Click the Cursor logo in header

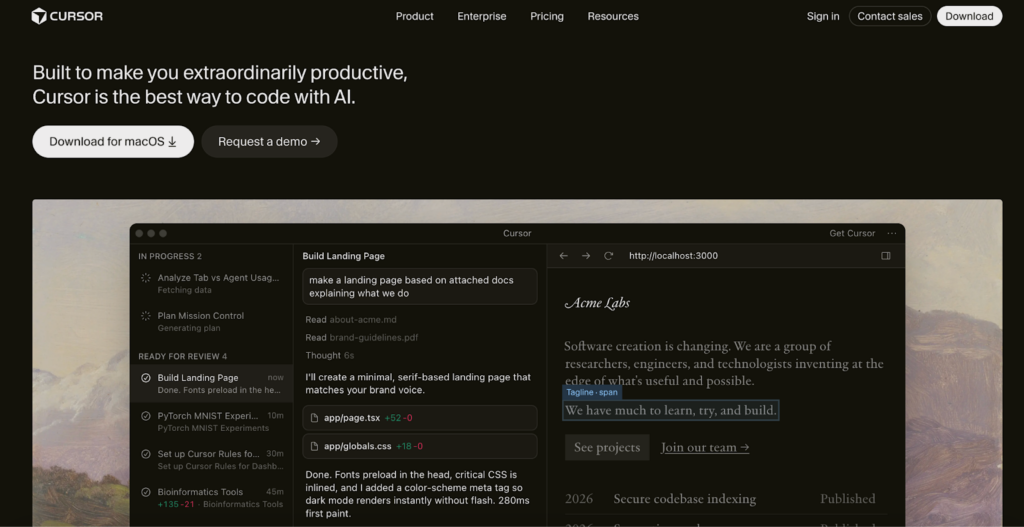tap(67, 16)
